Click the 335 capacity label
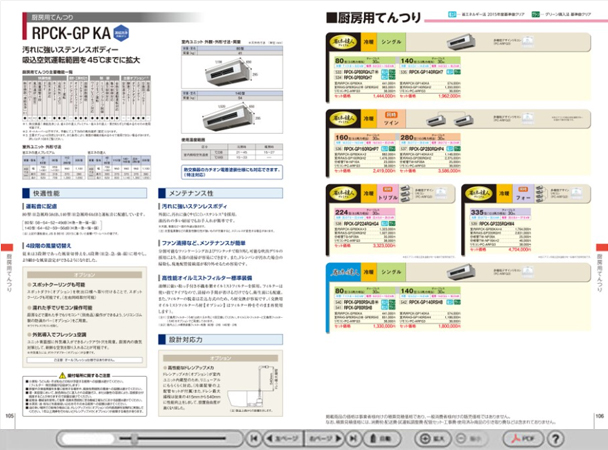This screenshot has height=450, width=608. tap(477, 212)
